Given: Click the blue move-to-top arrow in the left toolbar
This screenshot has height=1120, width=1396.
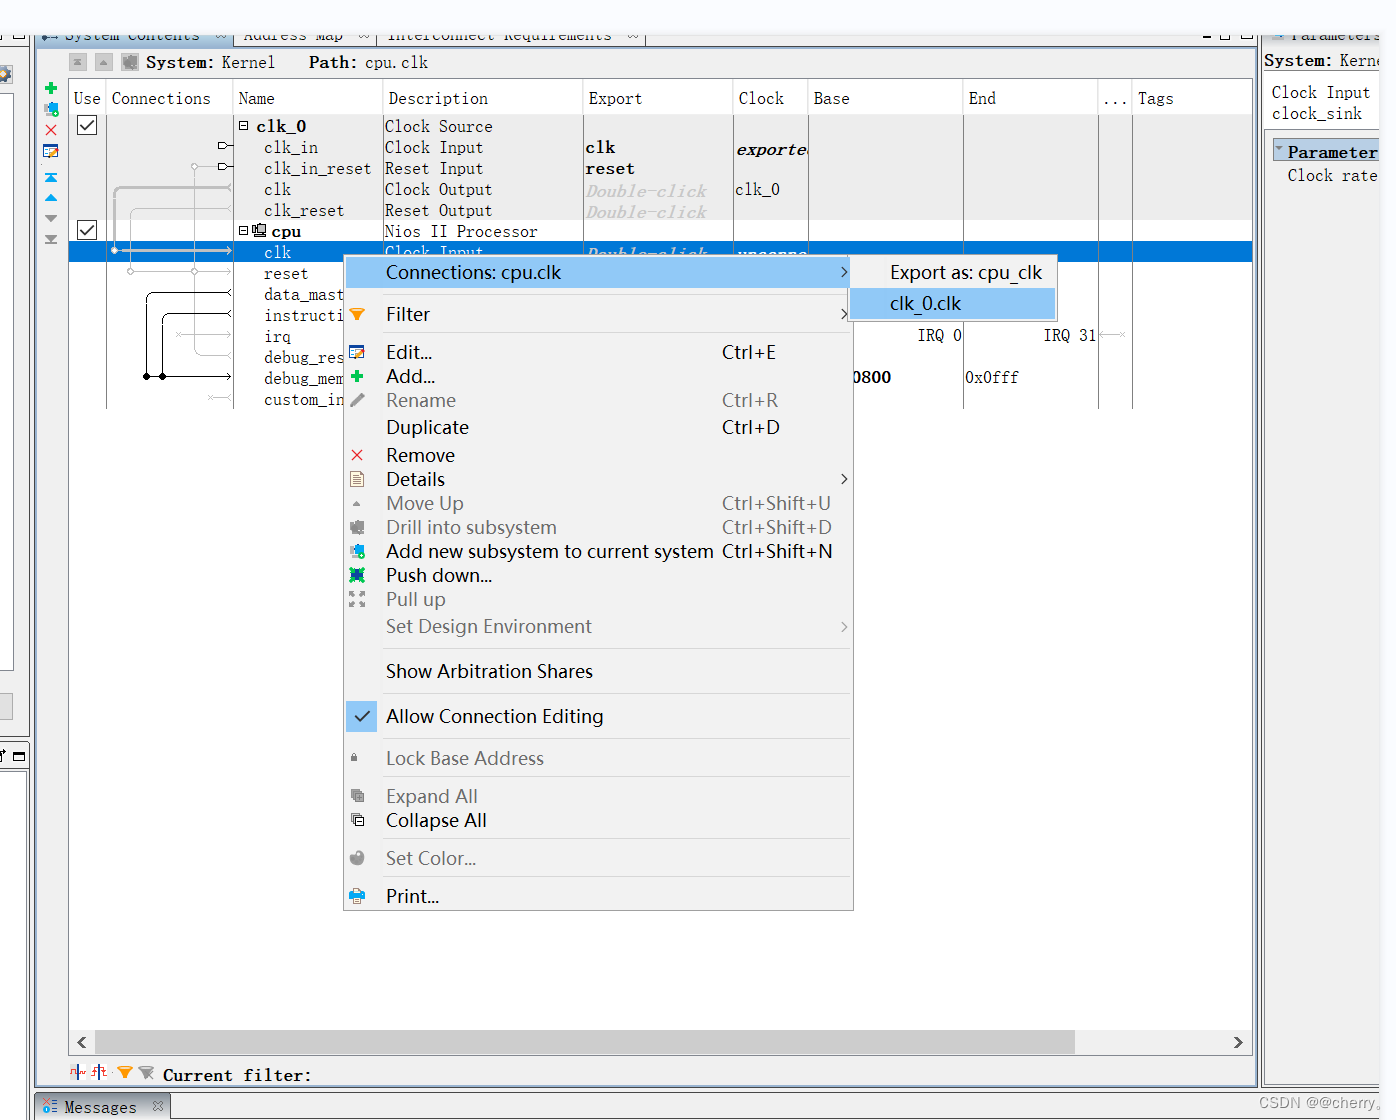Looking at the screenshot, I should (x=51, y=177).
